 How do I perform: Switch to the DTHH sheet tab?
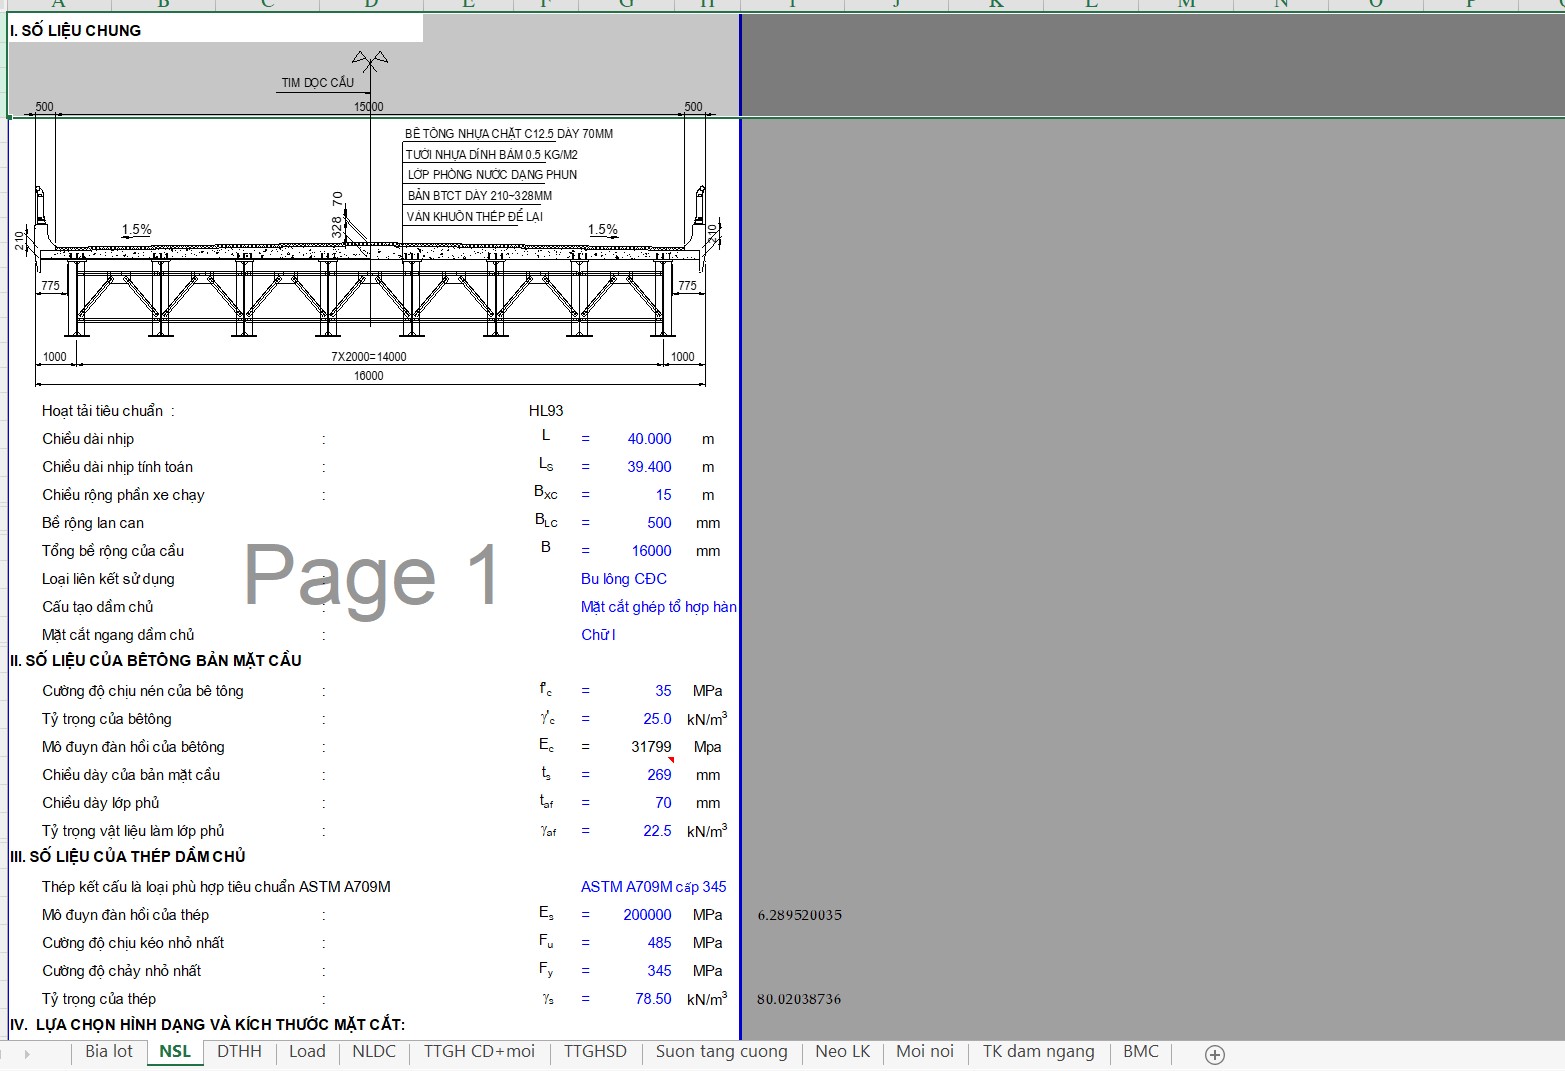(239, 1052)
